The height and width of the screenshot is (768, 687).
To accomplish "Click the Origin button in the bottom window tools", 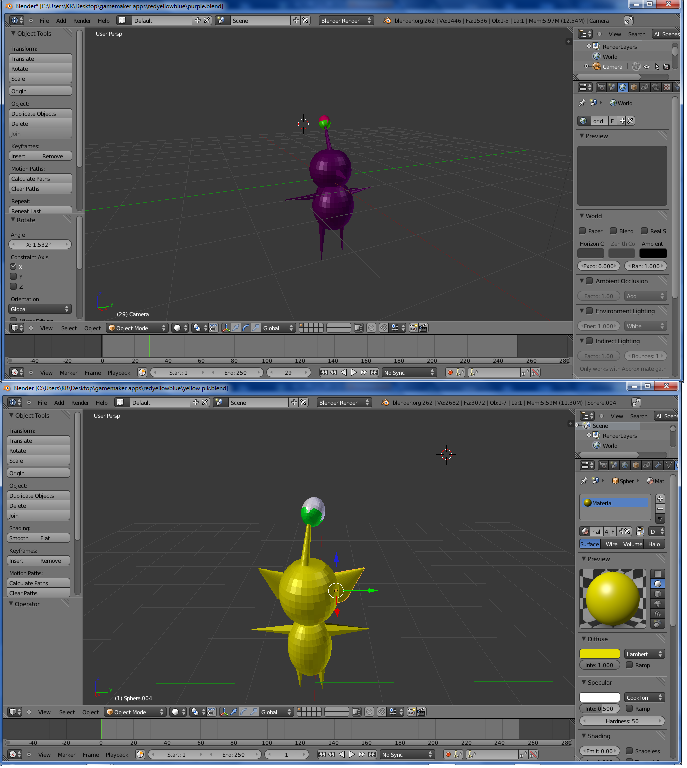I will pos(39,473).
